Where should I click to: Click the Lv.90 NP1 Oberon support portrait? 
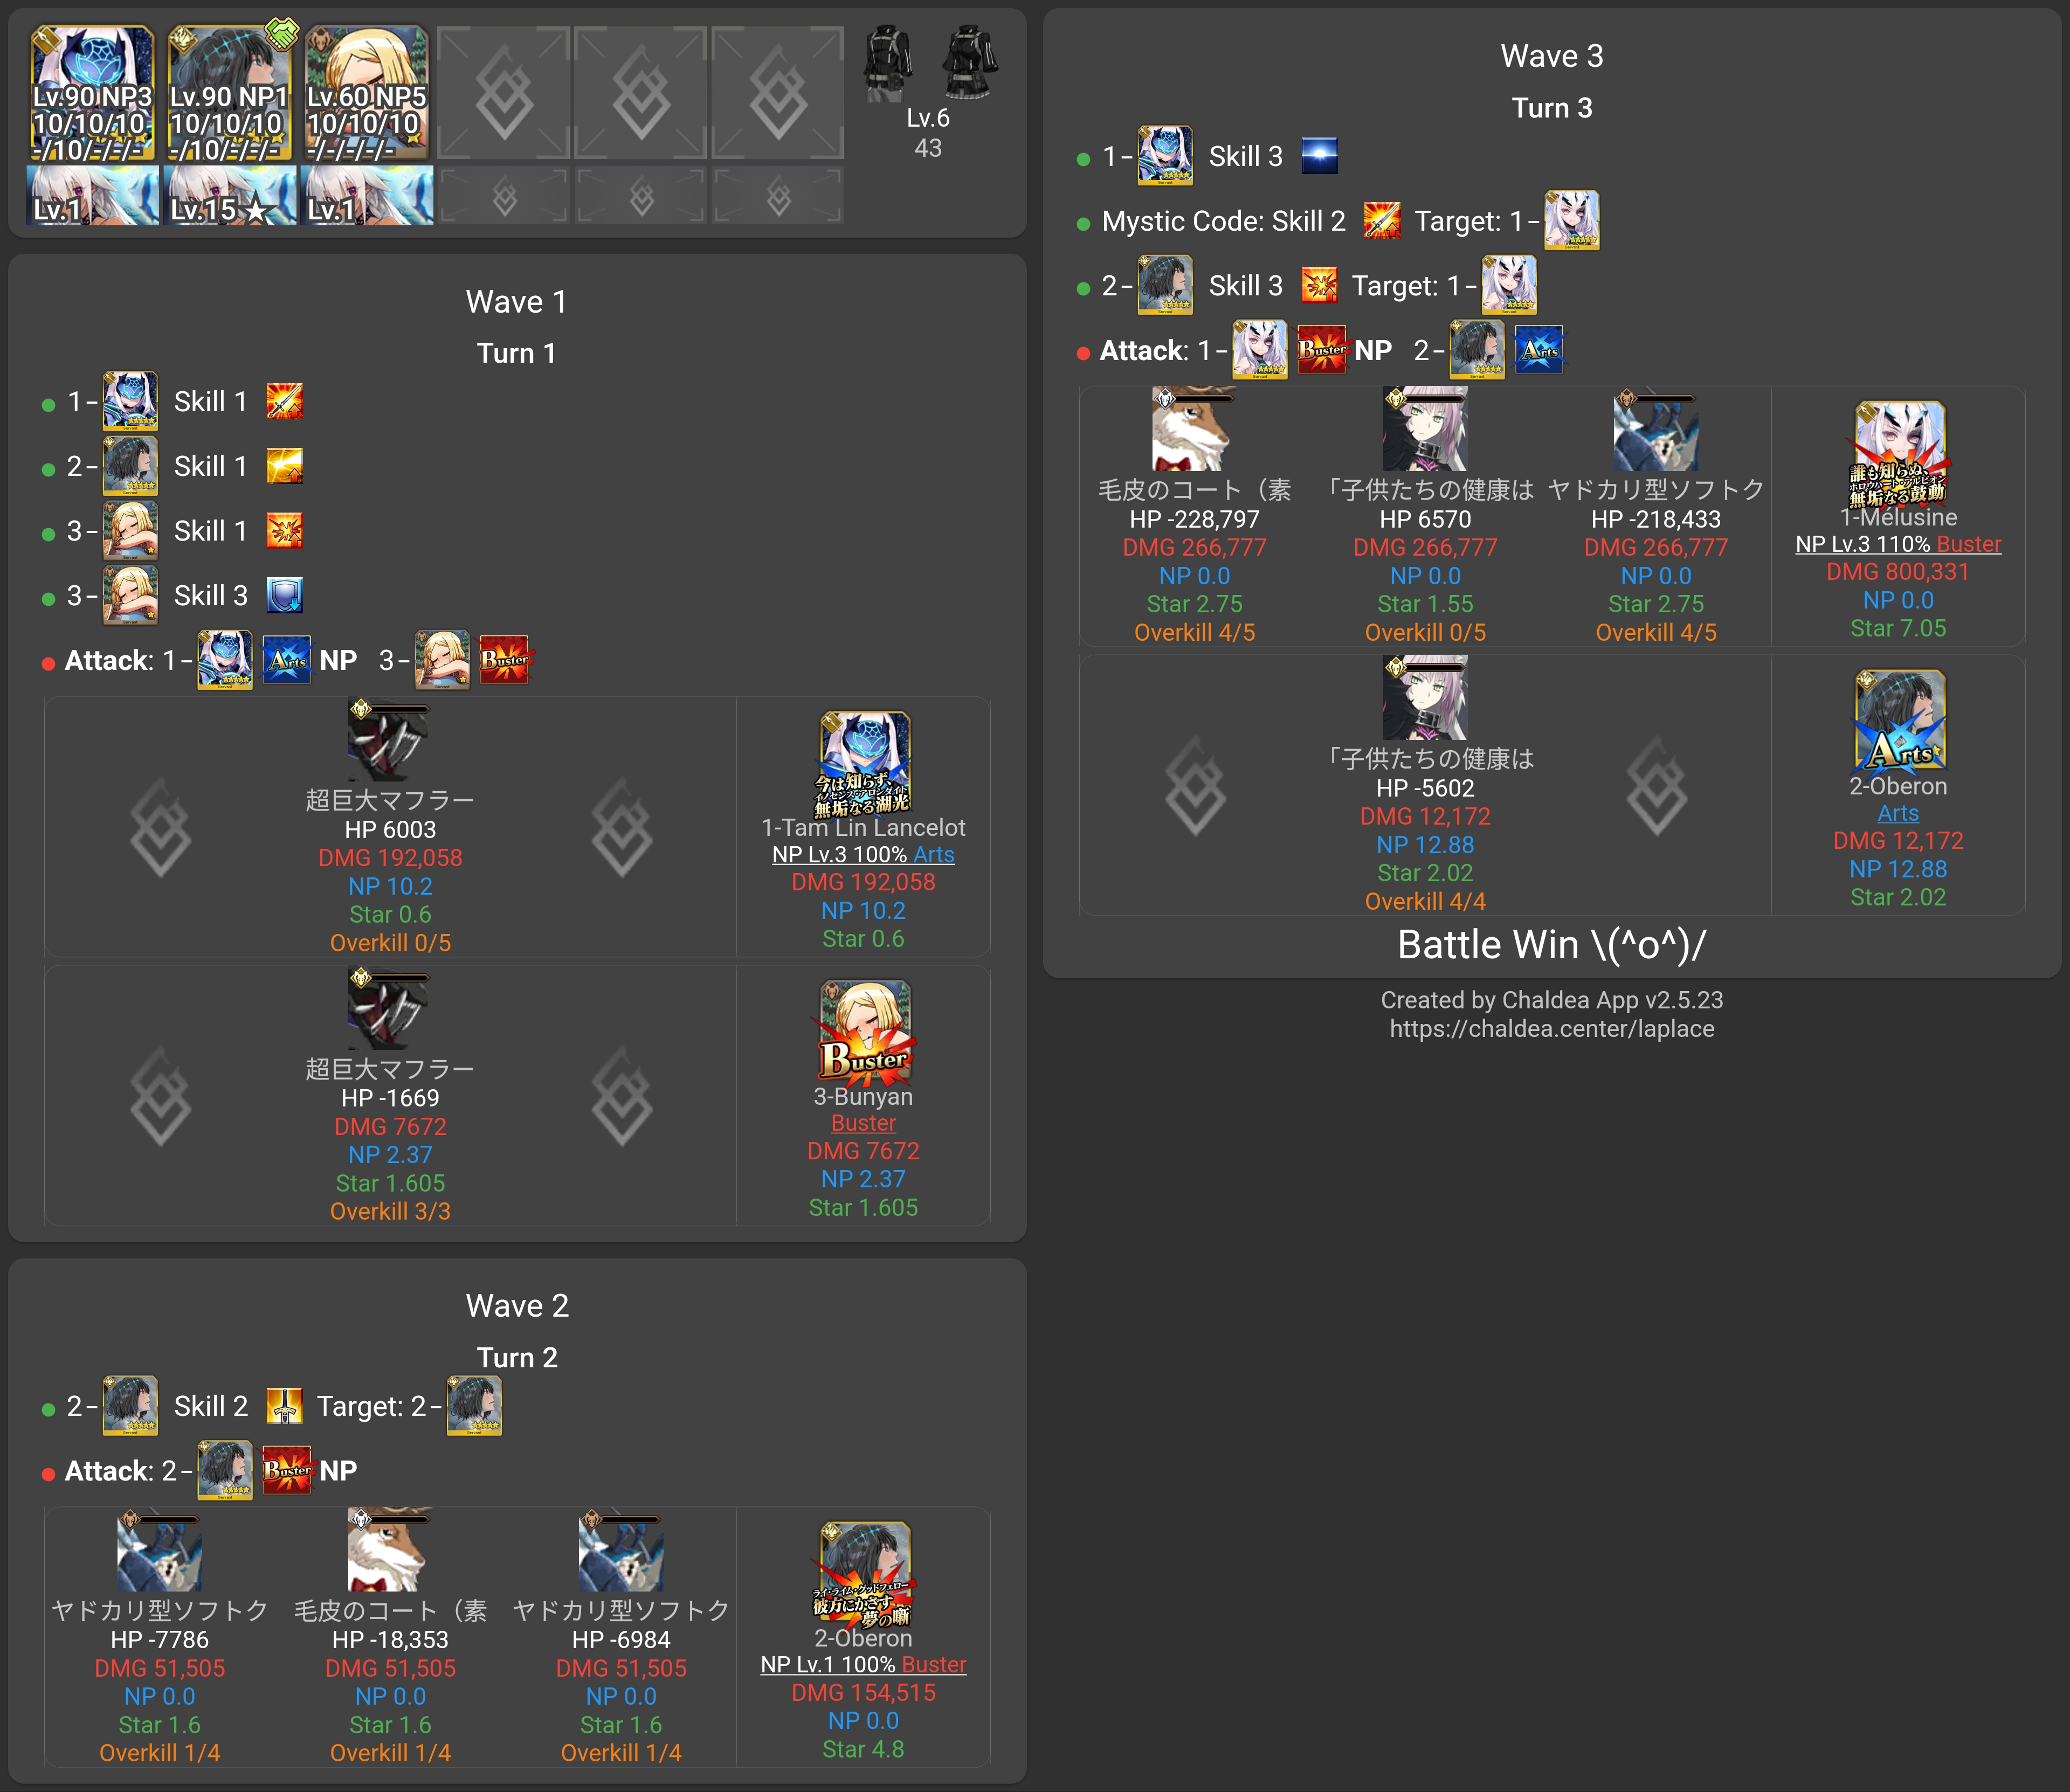pyautogui.click(x=229, y=92)
